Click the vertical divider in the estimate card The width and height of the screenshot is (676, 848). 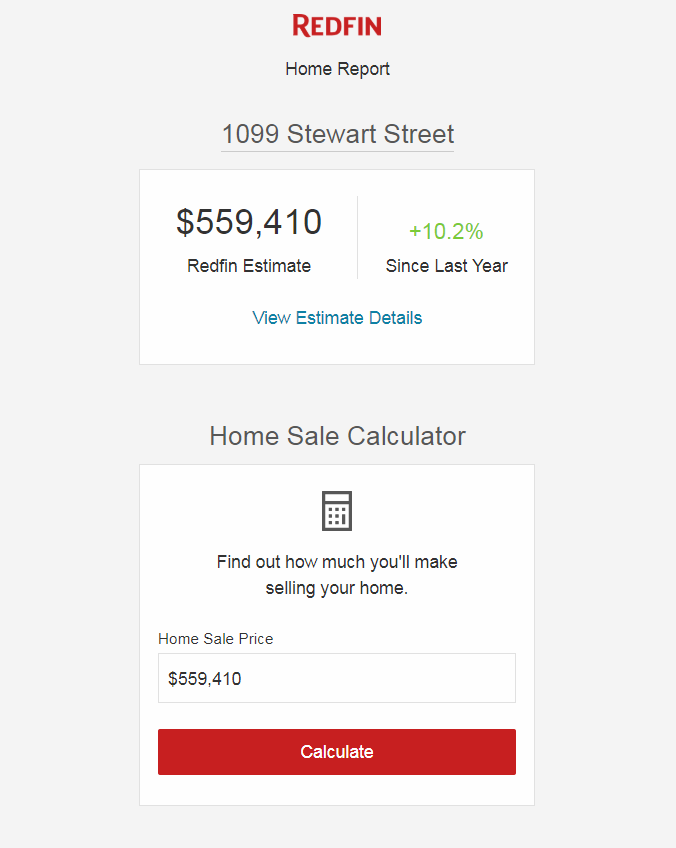point(357,237)
